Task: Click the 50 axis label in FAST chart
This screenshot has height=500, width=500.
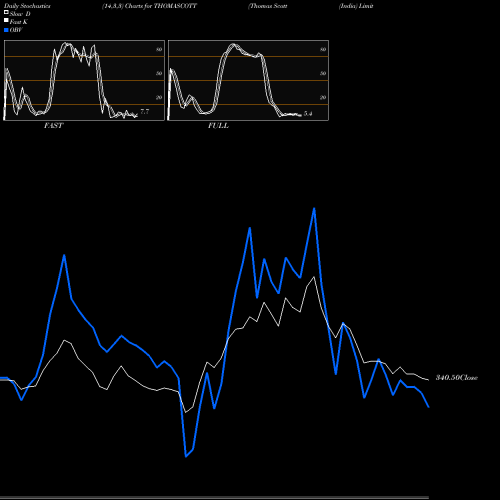Action: click(x=159, y=73)
